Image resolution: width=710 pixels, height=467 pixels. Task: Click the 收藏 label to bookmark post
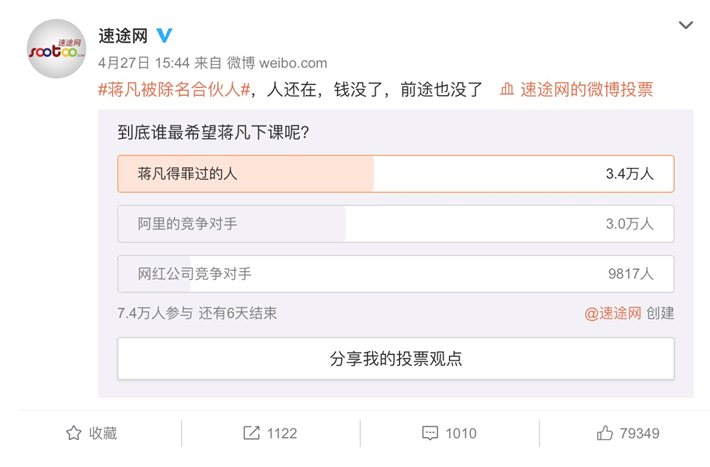103,433
